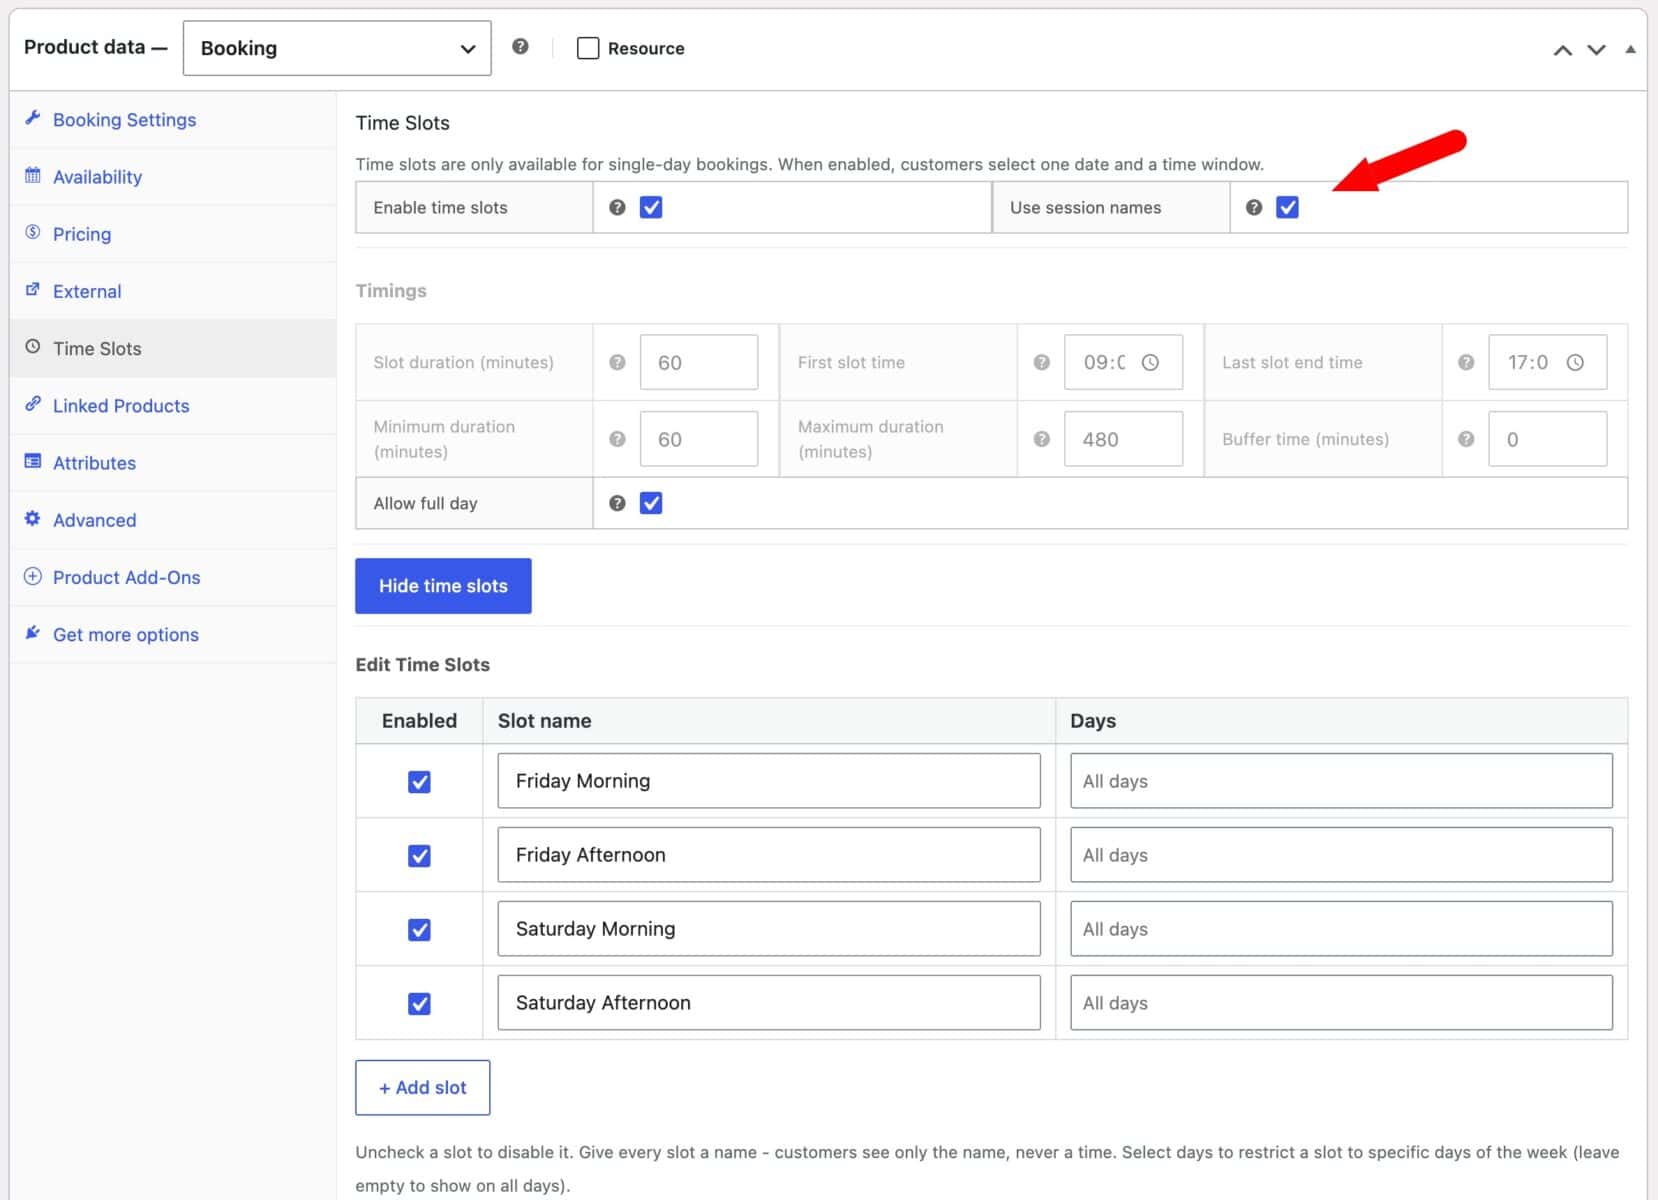Click the Hide time slots button

[x=443, y=586]
